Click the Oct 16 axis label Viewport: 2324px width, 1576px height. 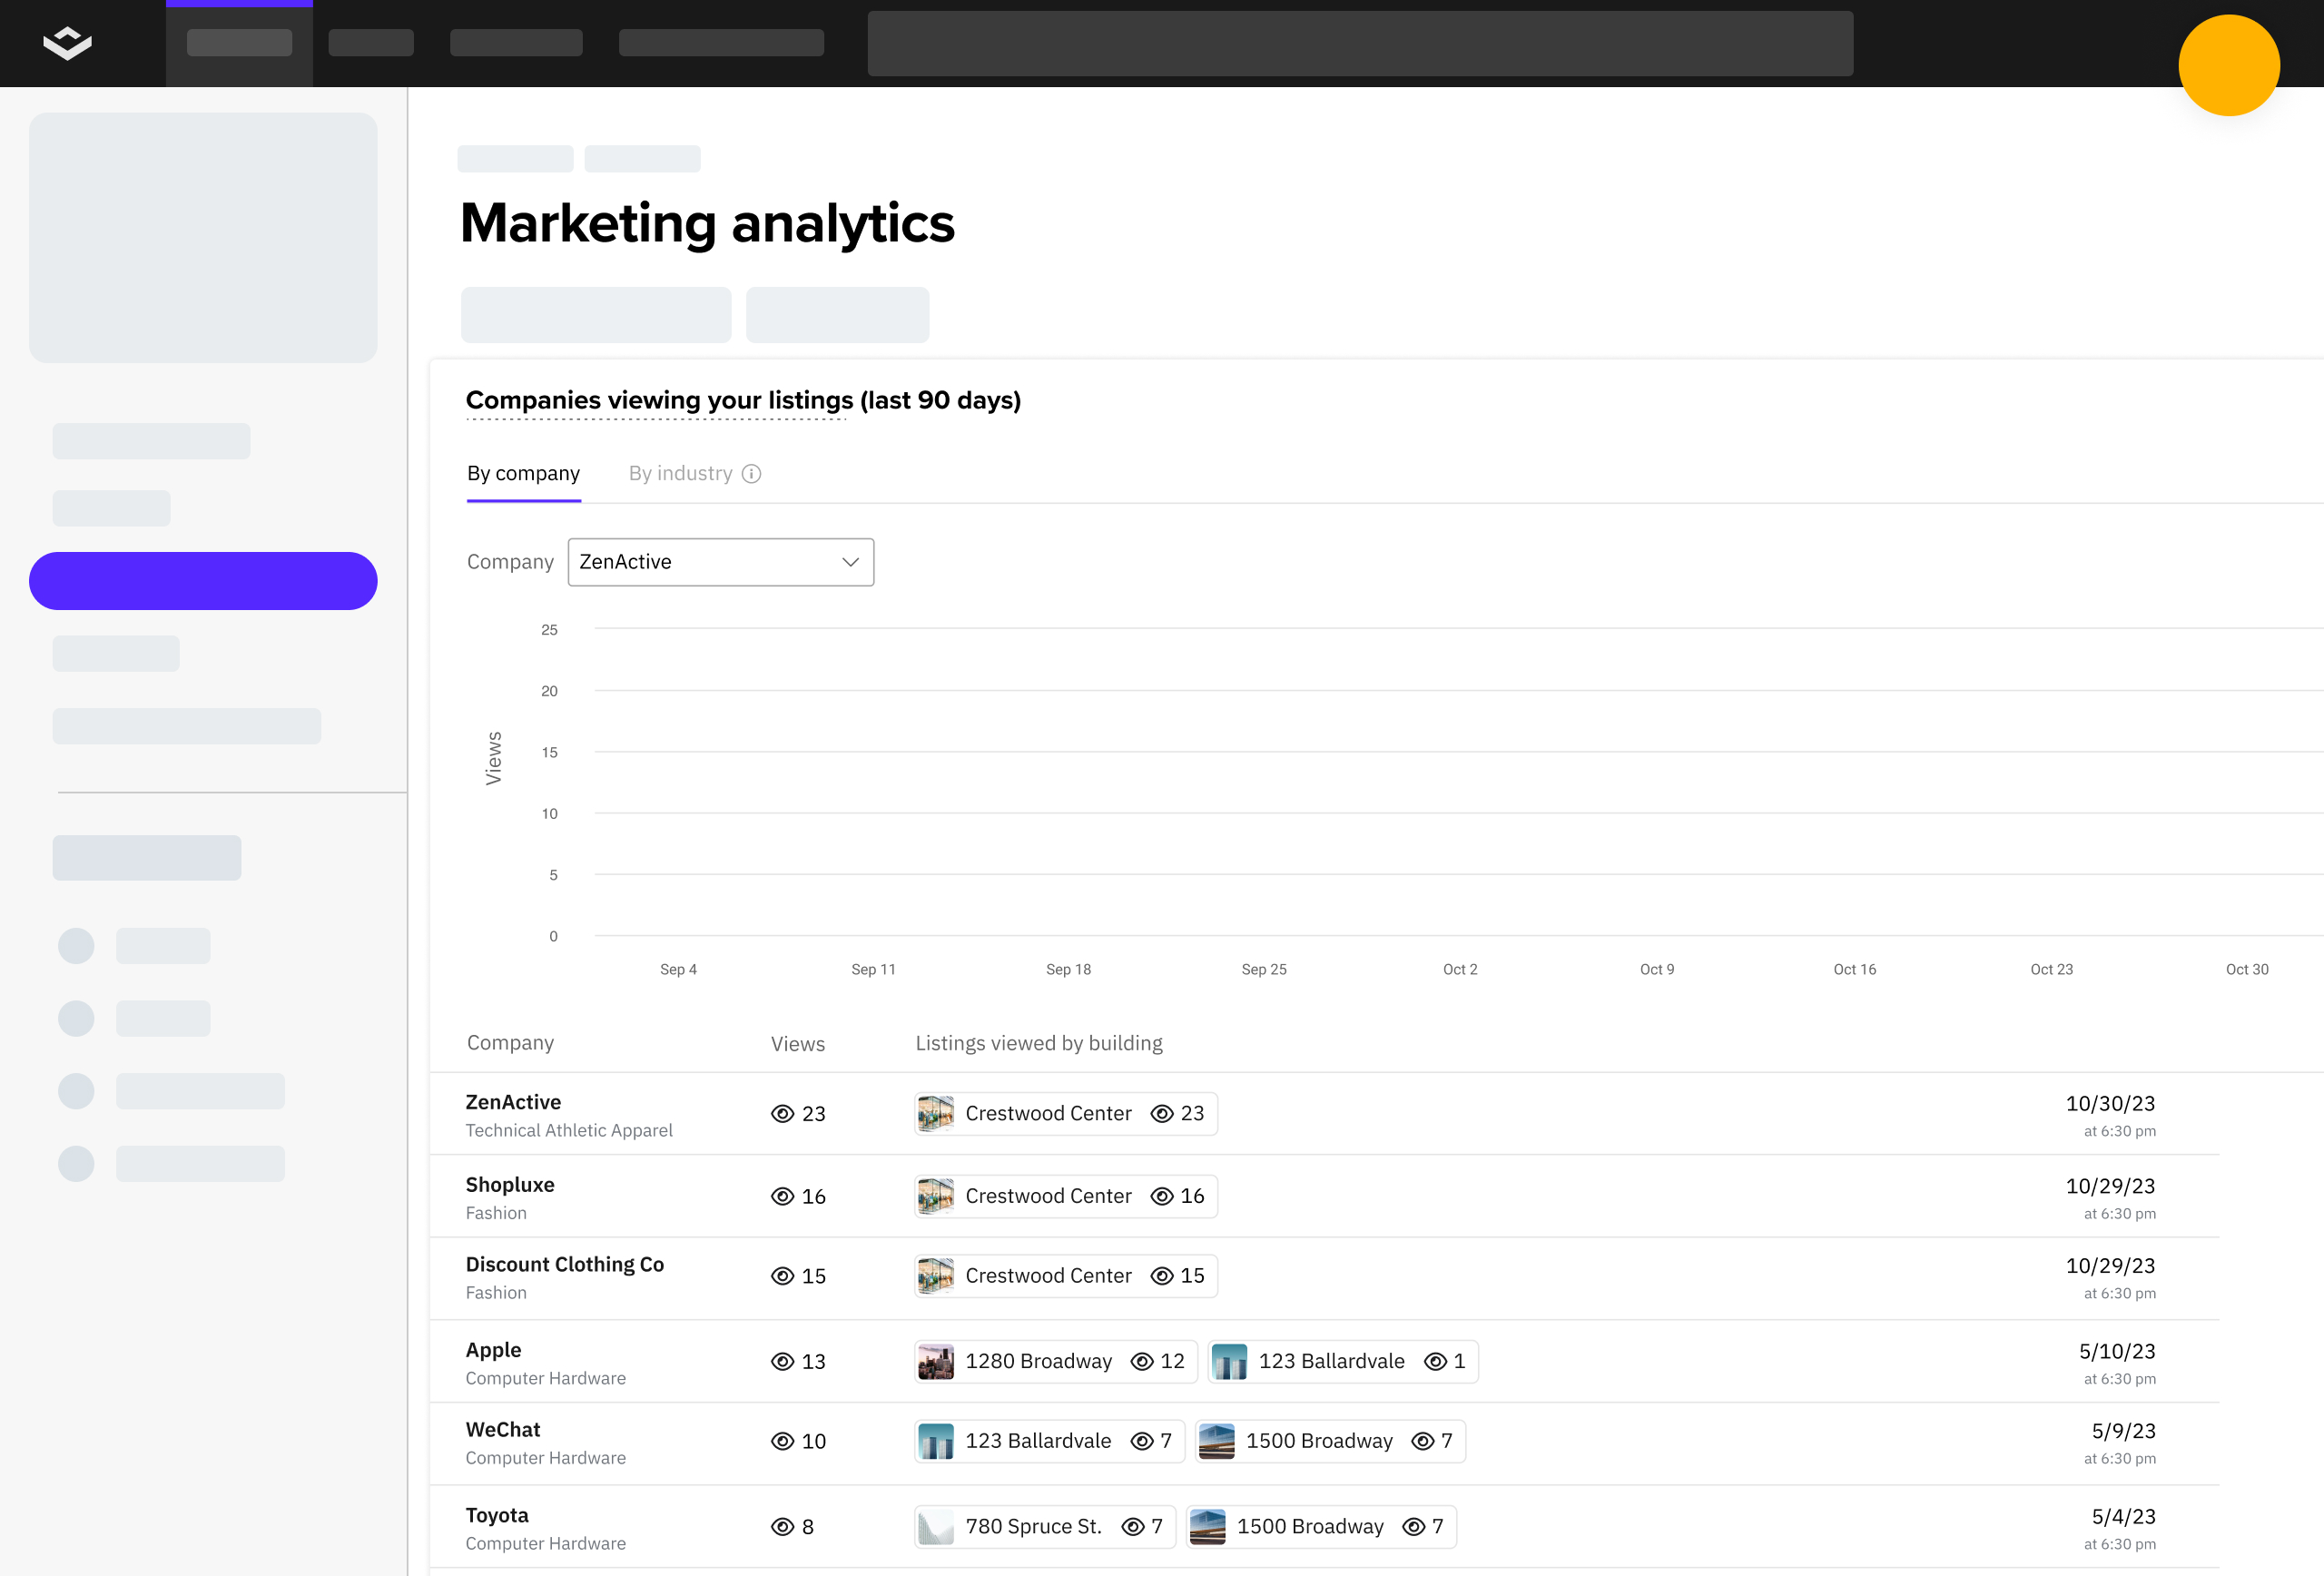[x=1854, y=970]
